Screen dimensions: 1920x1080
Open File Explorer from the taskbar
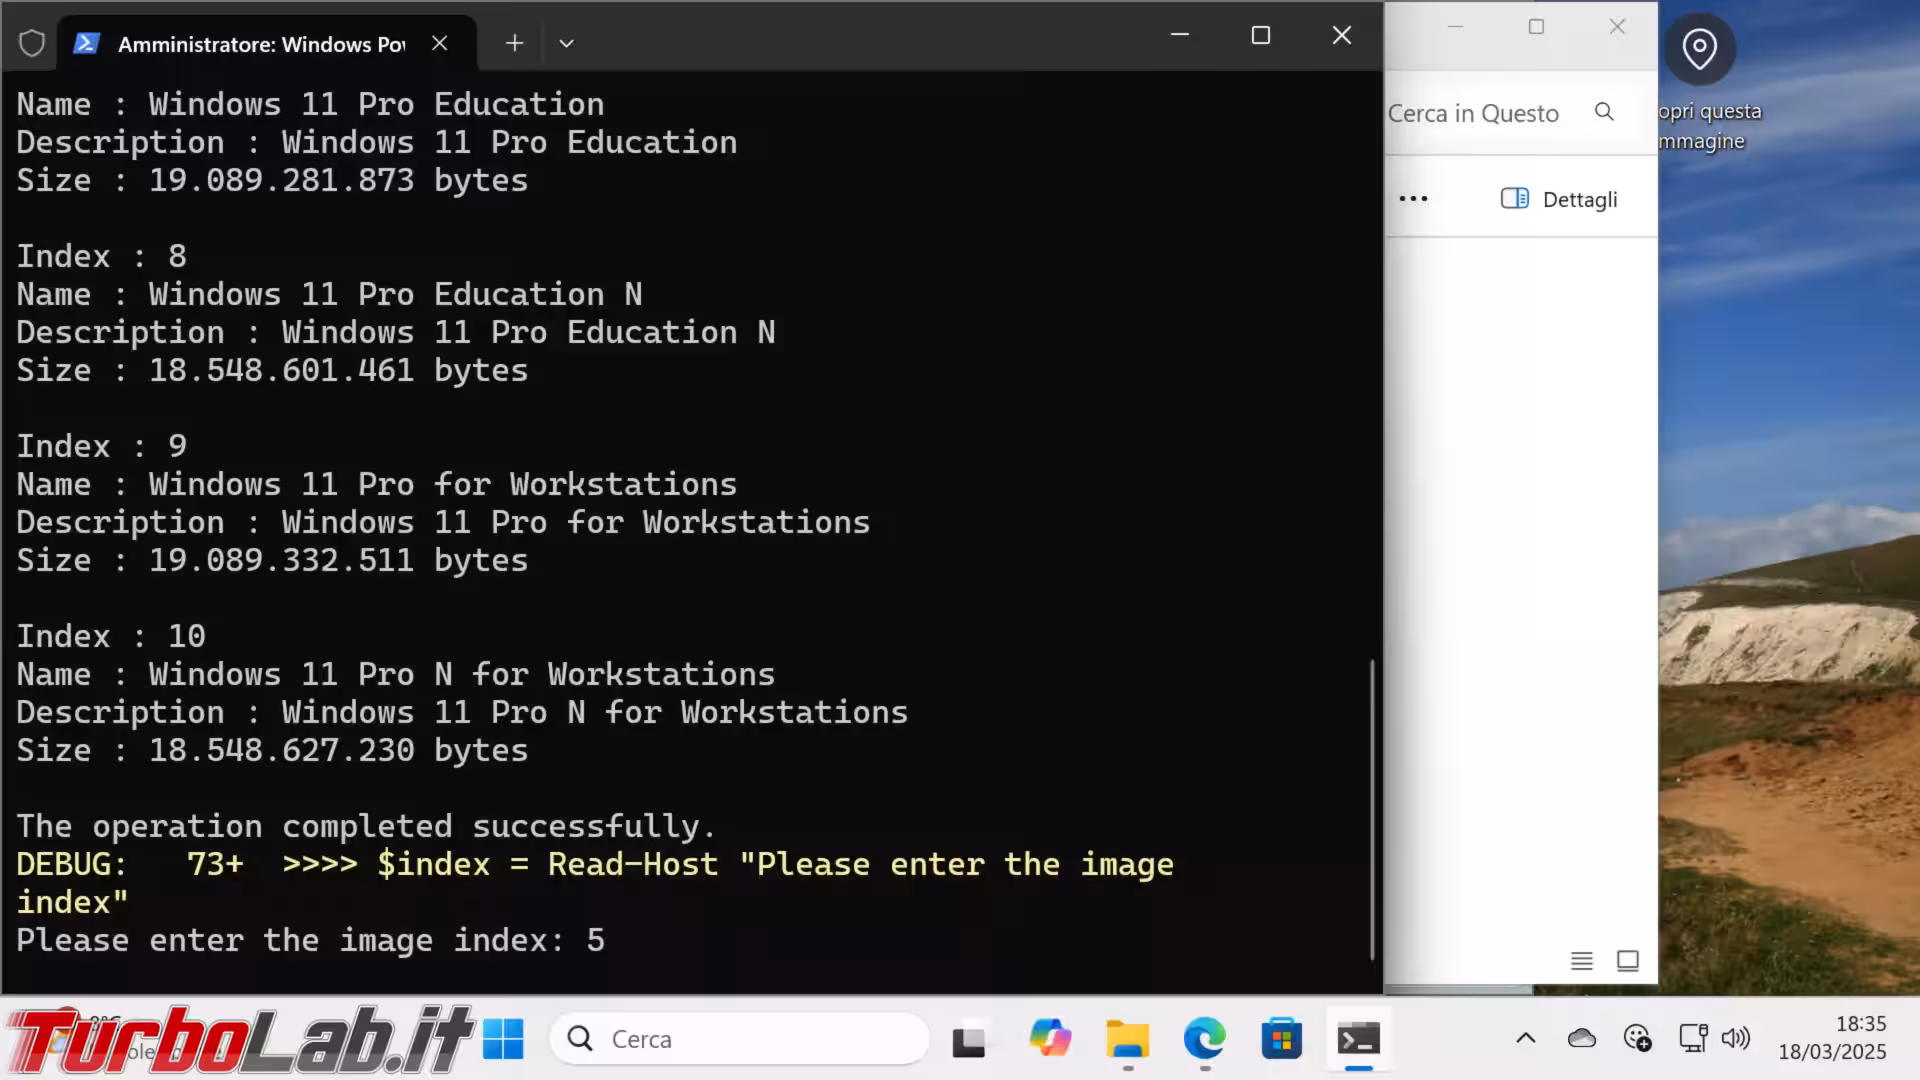[1127, 1039]
